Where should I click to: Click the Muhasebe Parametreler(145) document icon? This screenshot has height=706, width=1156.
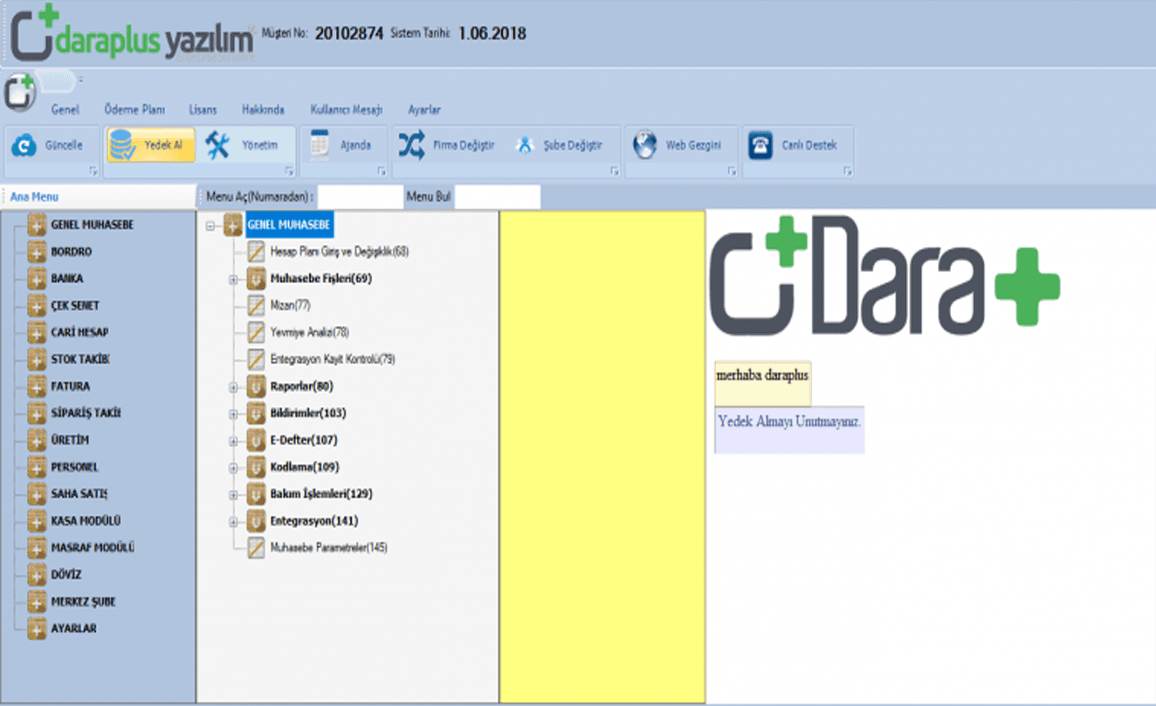click(x=256, y=548)
